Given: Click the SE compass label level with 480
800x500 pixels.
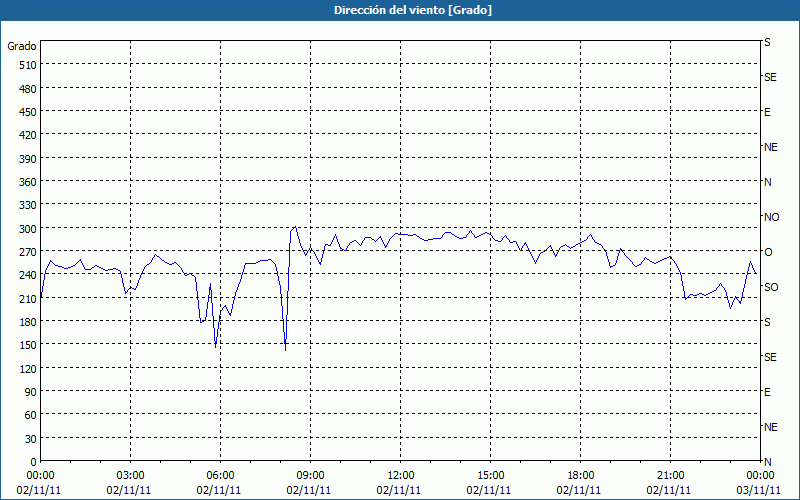Looking at the screenshot, I should click(770, 77).
